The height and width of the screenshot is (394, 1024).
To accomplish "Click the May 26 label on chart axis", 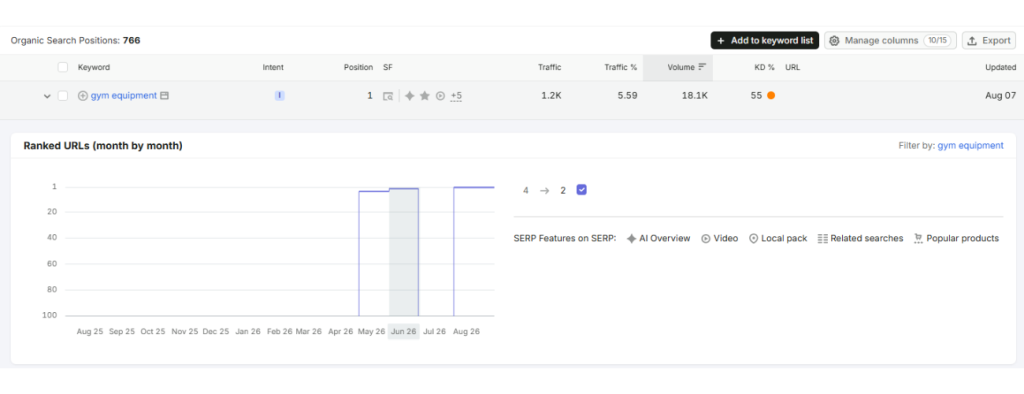I will pyautogui.click(x=371, y=331).
